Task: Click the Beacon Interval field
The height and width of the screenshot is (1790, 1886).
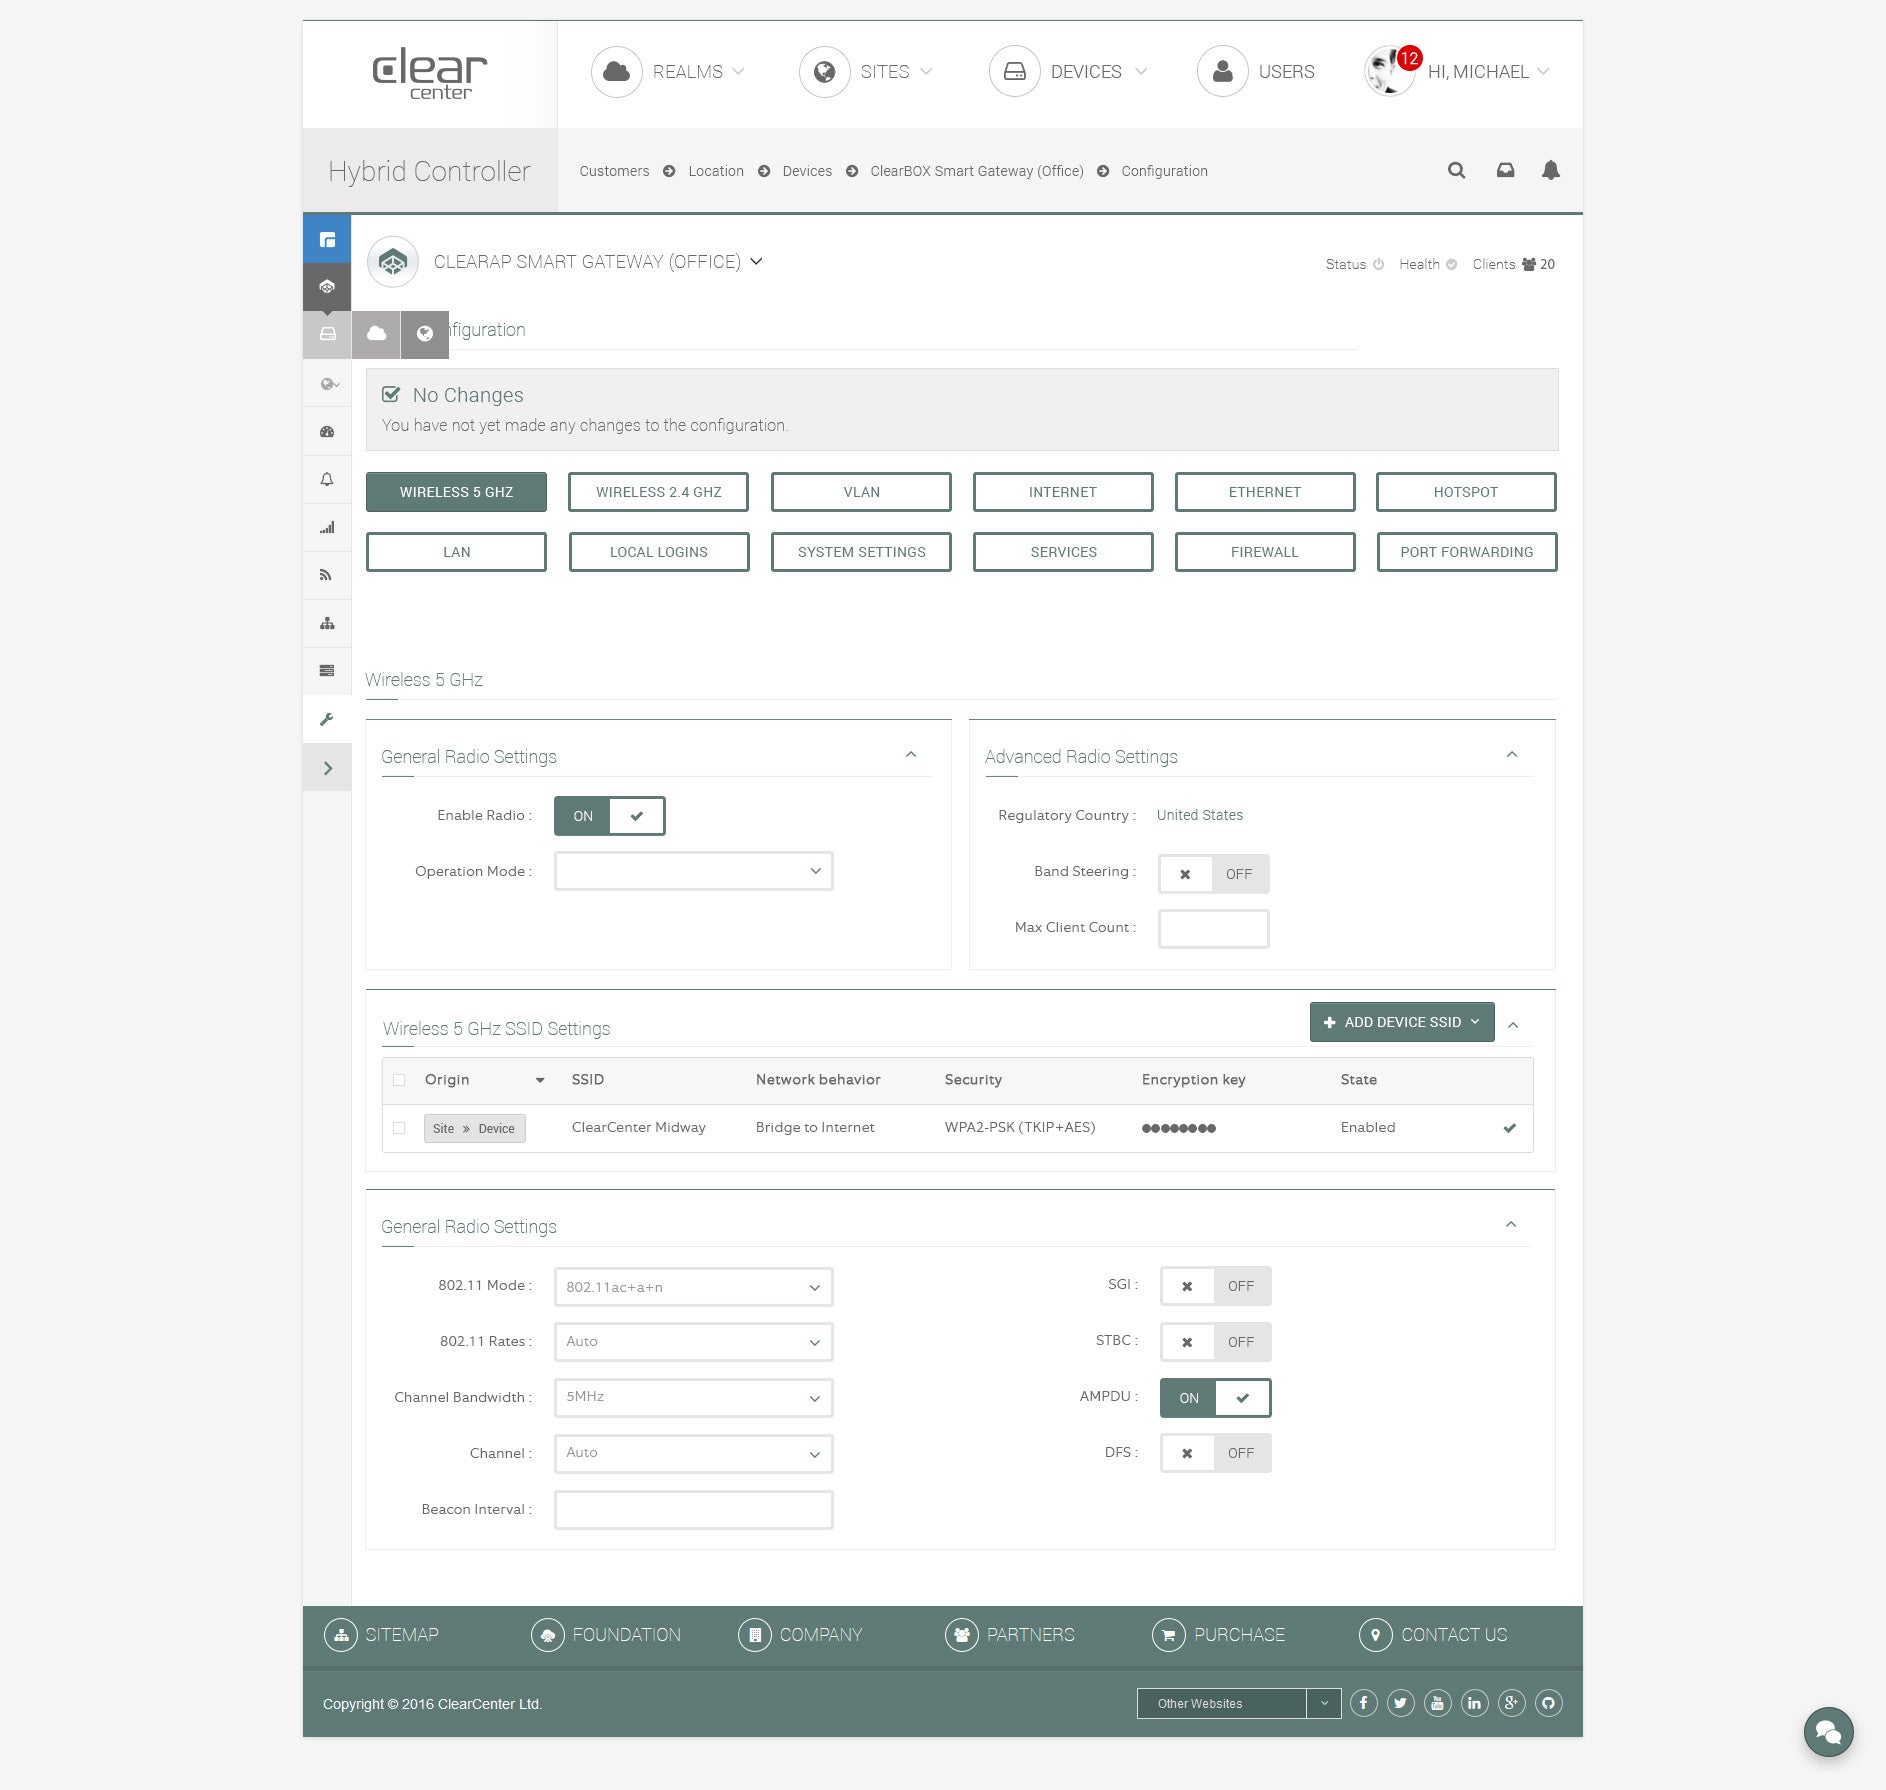Action: (694, 1510)
